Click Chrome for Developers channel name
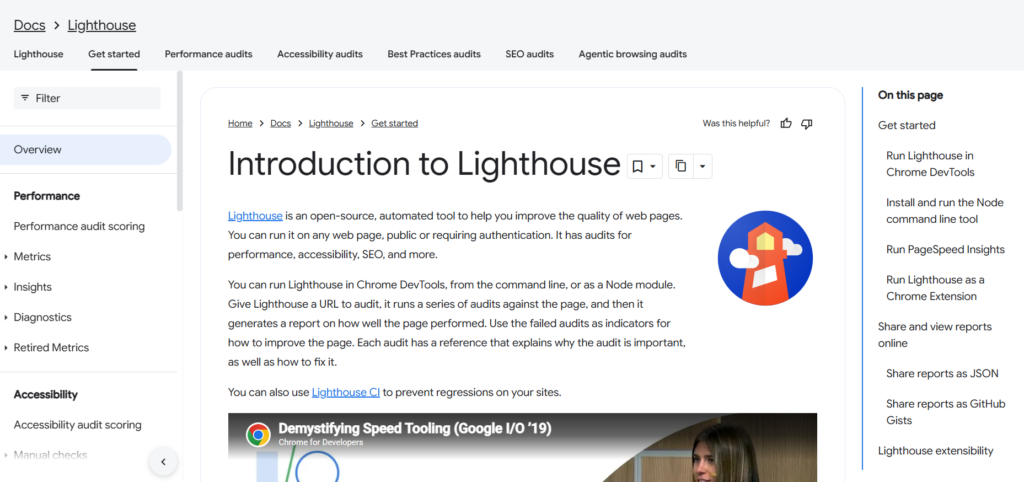 pyautogui.click(x=321, y=442)
